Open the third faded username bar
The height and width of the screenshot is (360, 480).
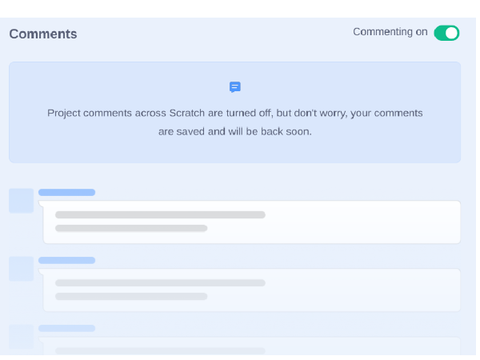pos(67,328)
